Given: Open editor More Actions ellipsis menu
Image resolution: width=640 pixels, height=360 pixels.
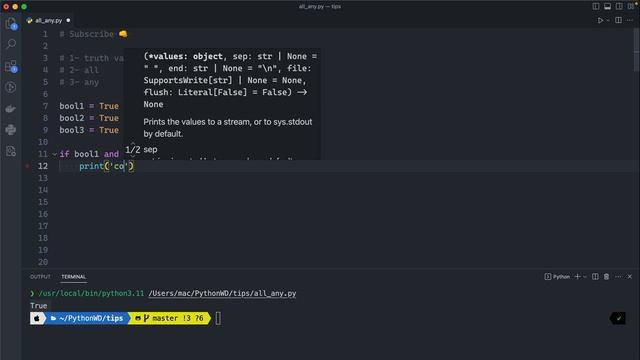Looking at the screenshot, I should point(630,20).
